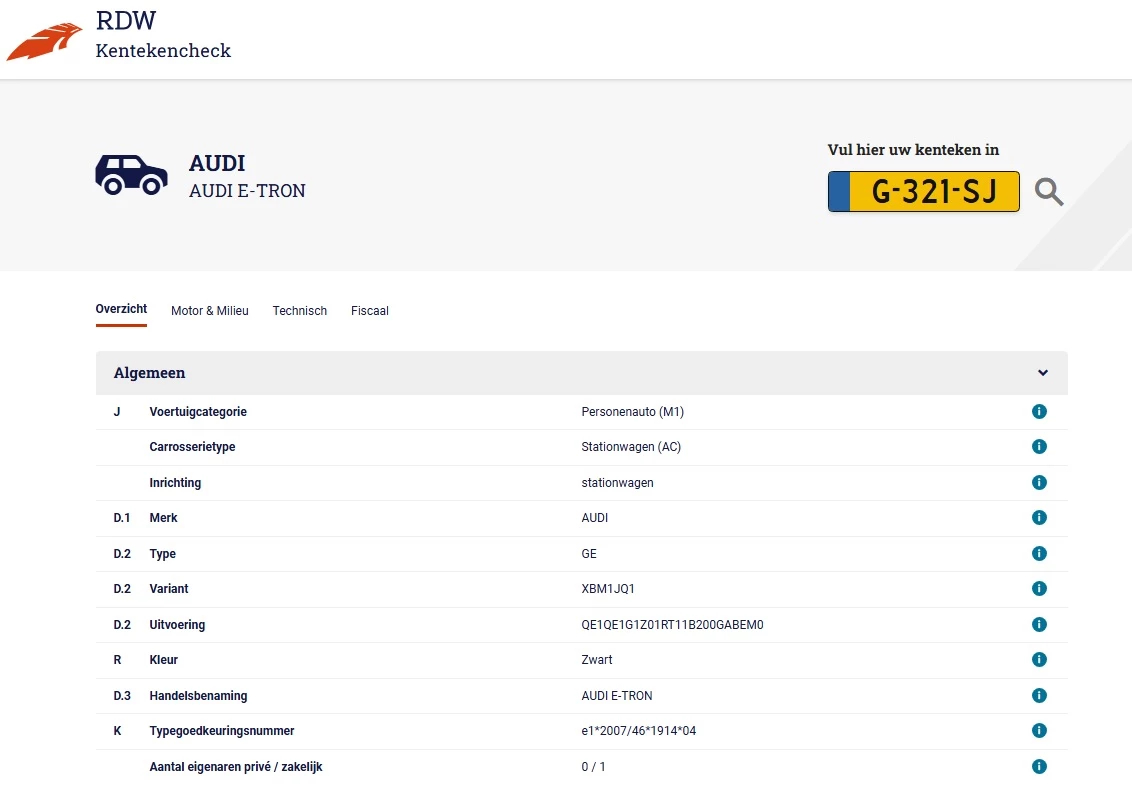
Task: Open info icon for Voertuigcategorie row
Action: click(1039, 411)
